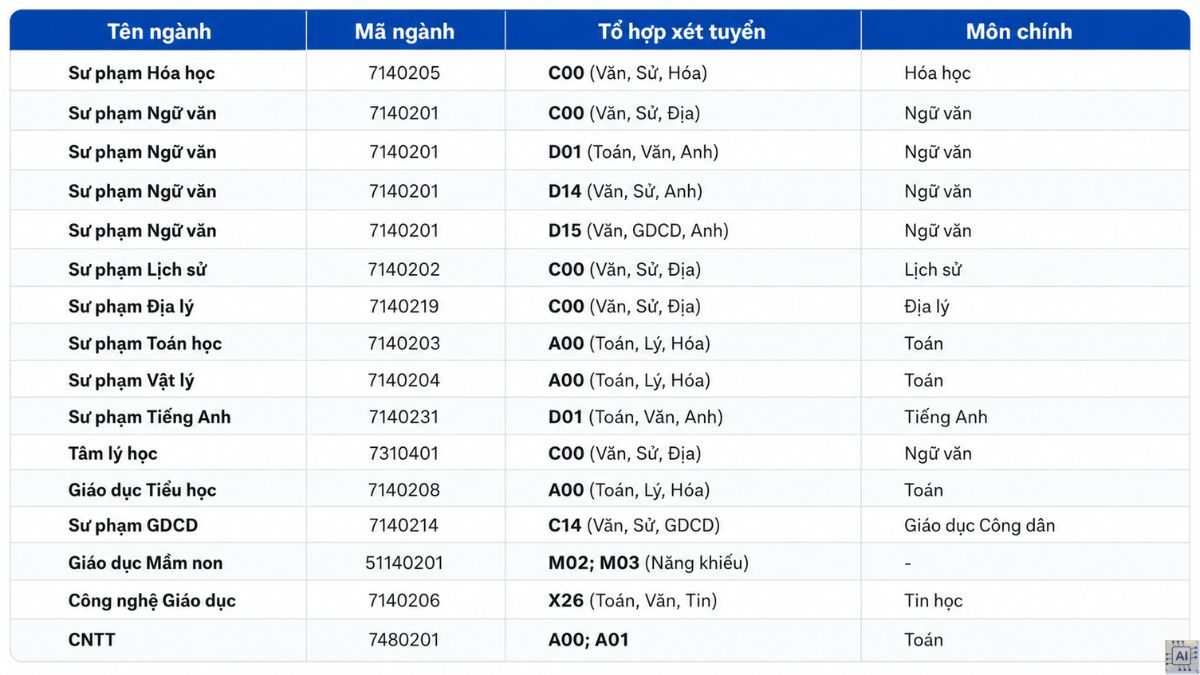
Task: Click 'Giáo dục Tiểu học' cell
Action: pos(142,490)
